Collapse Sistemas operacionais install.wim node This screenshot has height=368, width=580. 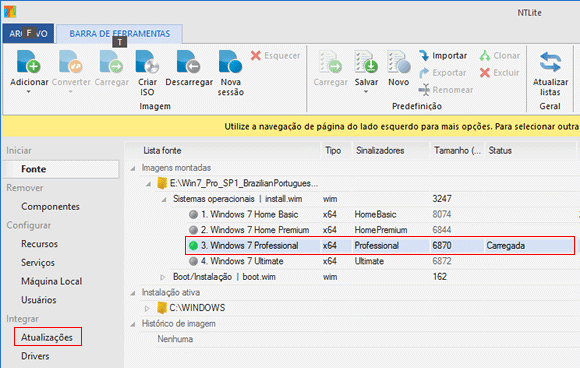pyautogui.click(x=164, y=199)
